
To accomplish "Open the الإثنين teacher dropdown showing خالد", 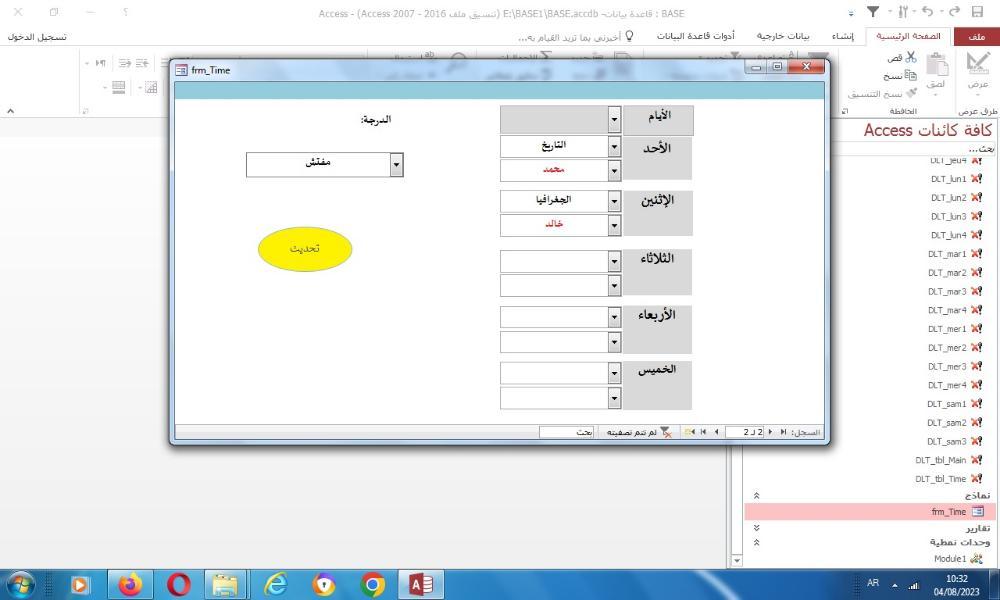I will click(x=614, y=225).
